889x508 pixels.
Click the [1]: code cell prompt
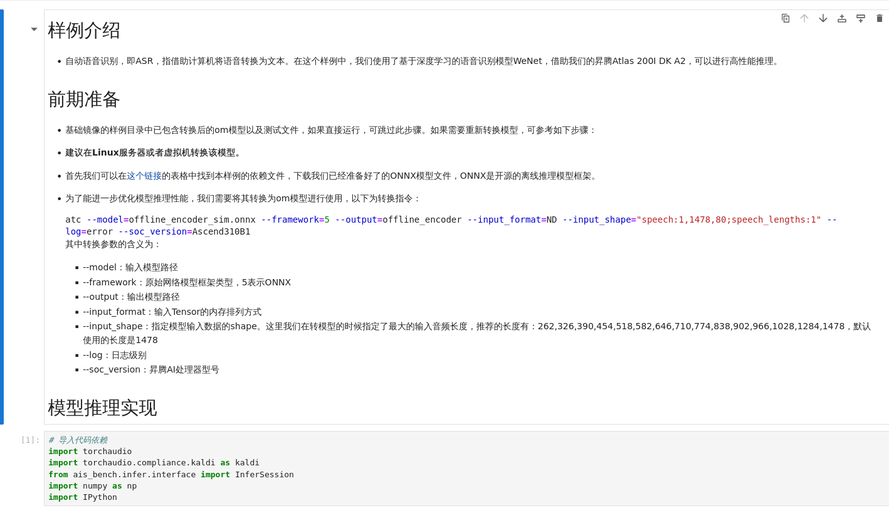coord(30,440)
